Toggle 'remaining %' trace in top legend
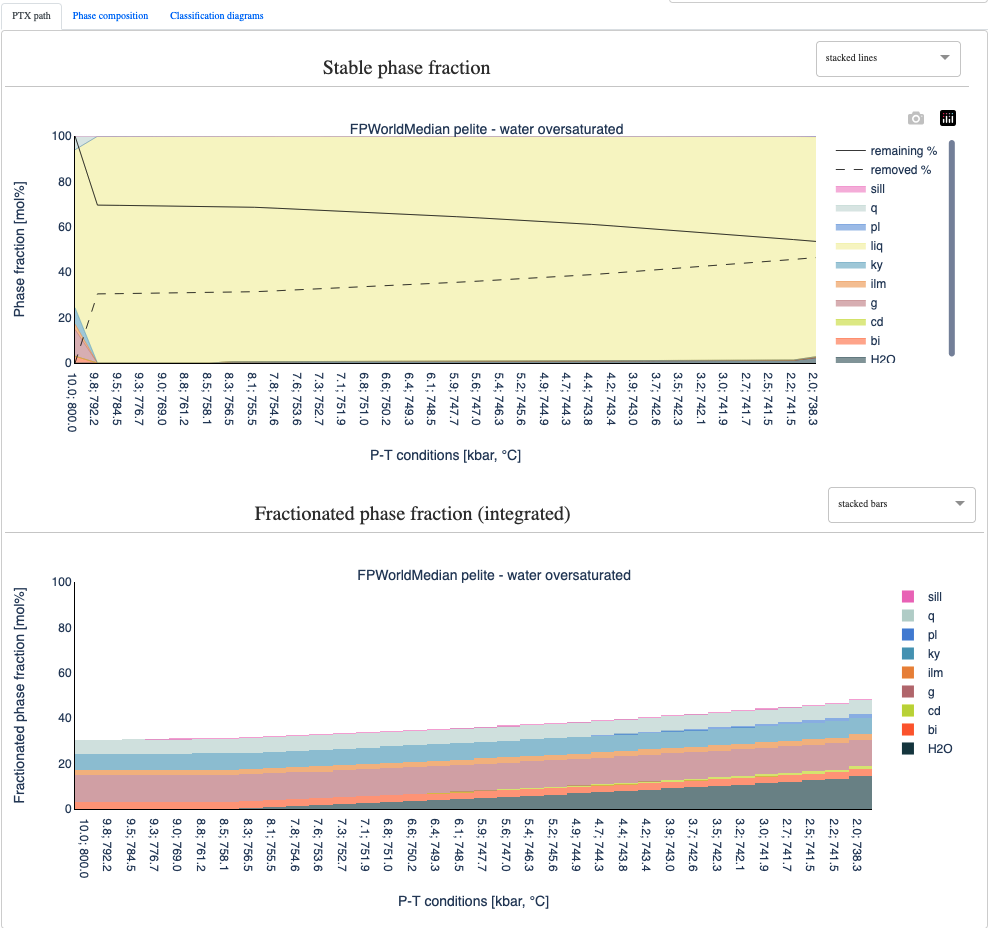Image resolution: width=990 pixels, height=928 pixels. coord(886,151)
